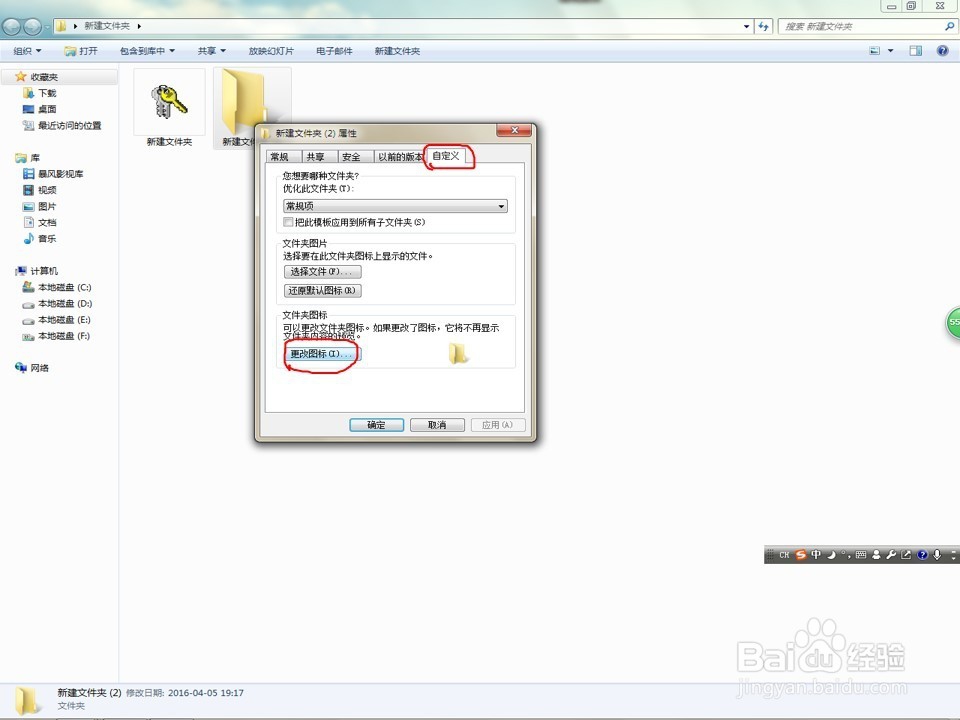This screenshot has height=720, width=960.
Task: Click the refresh button beside address bar
Action: point(763,26)
